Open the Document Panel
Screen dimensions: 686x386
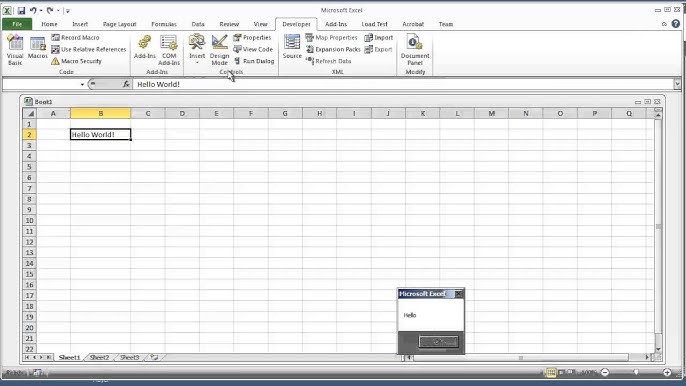[x=415, y=50]
